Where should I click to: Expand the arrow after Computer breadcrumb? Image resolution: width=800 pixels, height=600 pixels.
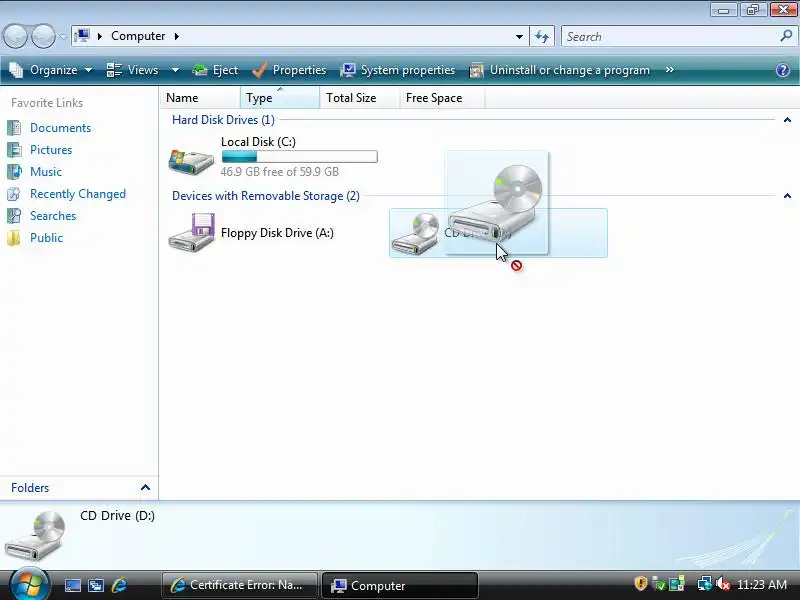(177, 36)
